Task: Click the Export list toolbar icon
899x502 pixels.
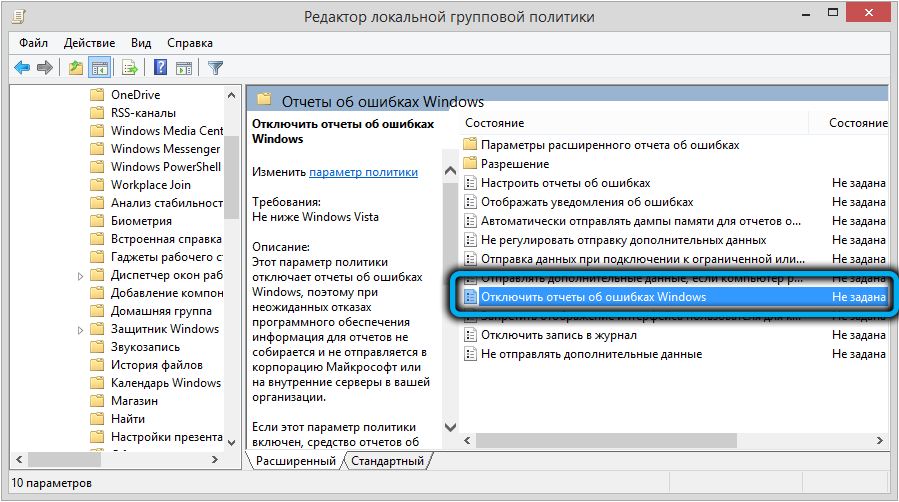Action: coord(129,68)
